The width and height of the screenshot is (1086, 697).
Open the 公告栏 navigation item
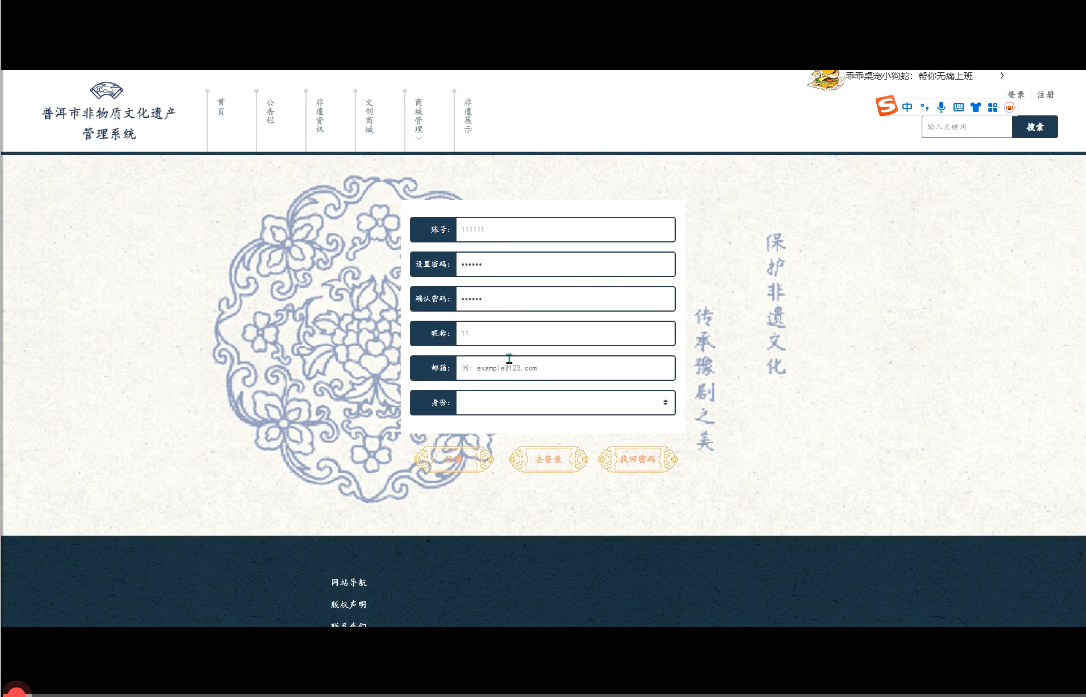tap(270, 111)
